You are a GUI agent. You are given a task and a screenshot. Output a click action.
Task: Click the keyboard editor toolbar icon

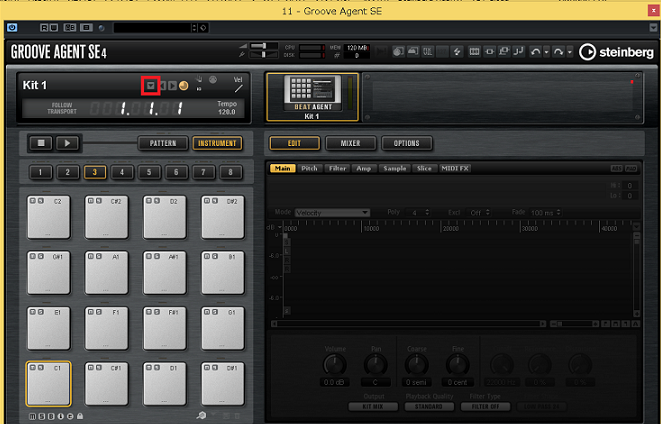pos(474,52)
